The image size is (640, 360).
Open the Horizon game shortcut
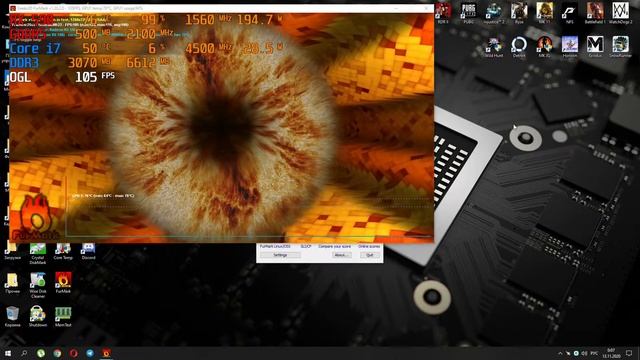coord(570,47)
